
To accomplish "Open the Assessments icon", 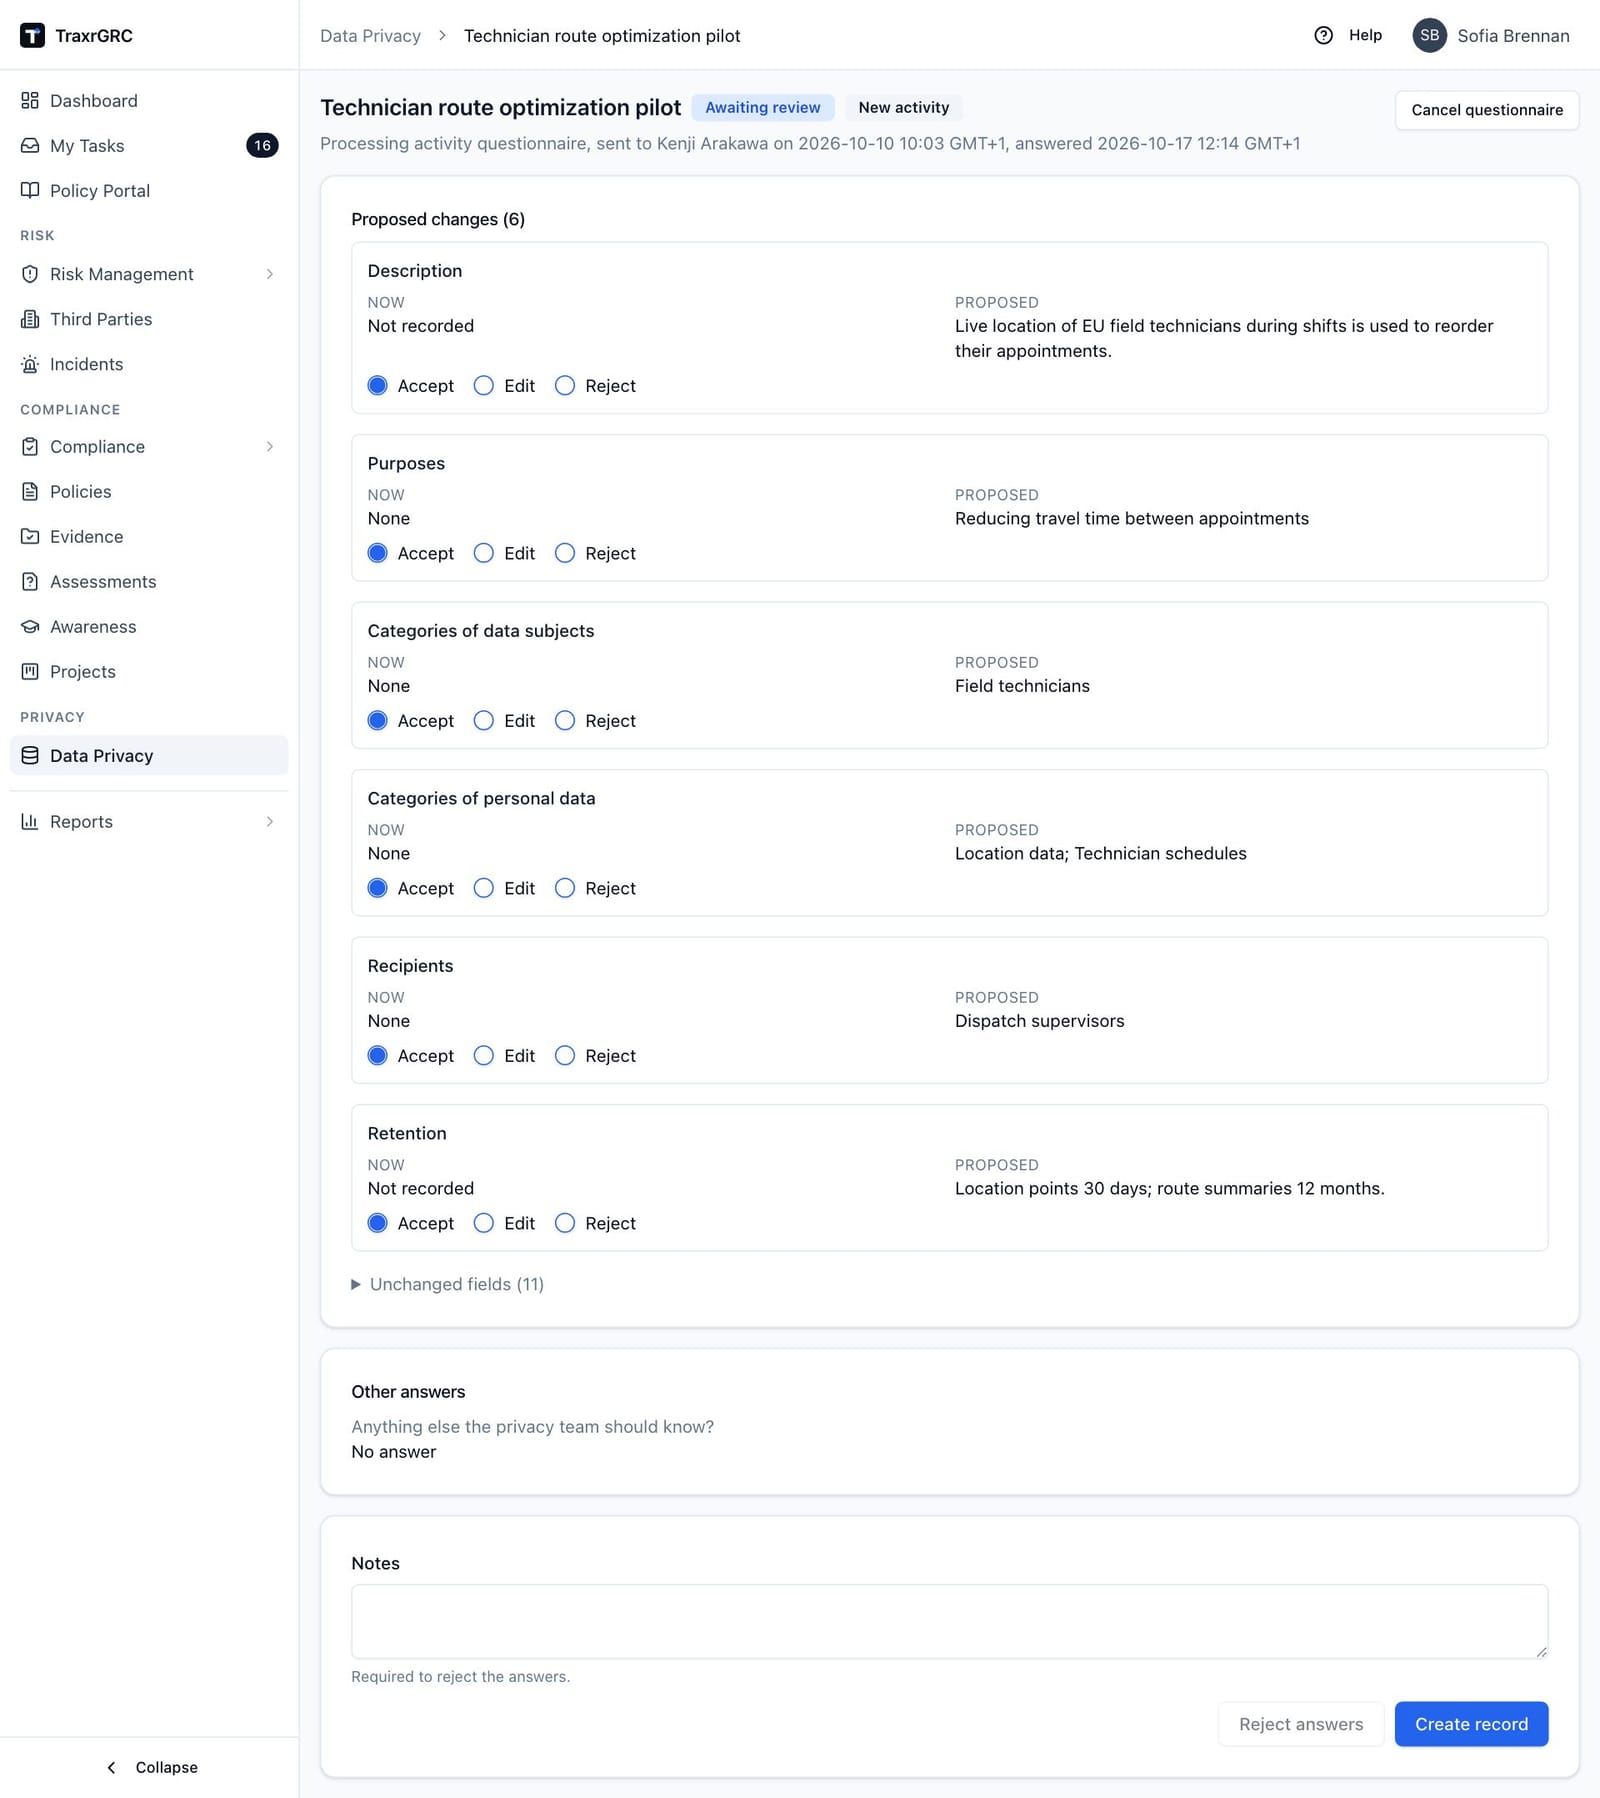I will click(30, 581).
